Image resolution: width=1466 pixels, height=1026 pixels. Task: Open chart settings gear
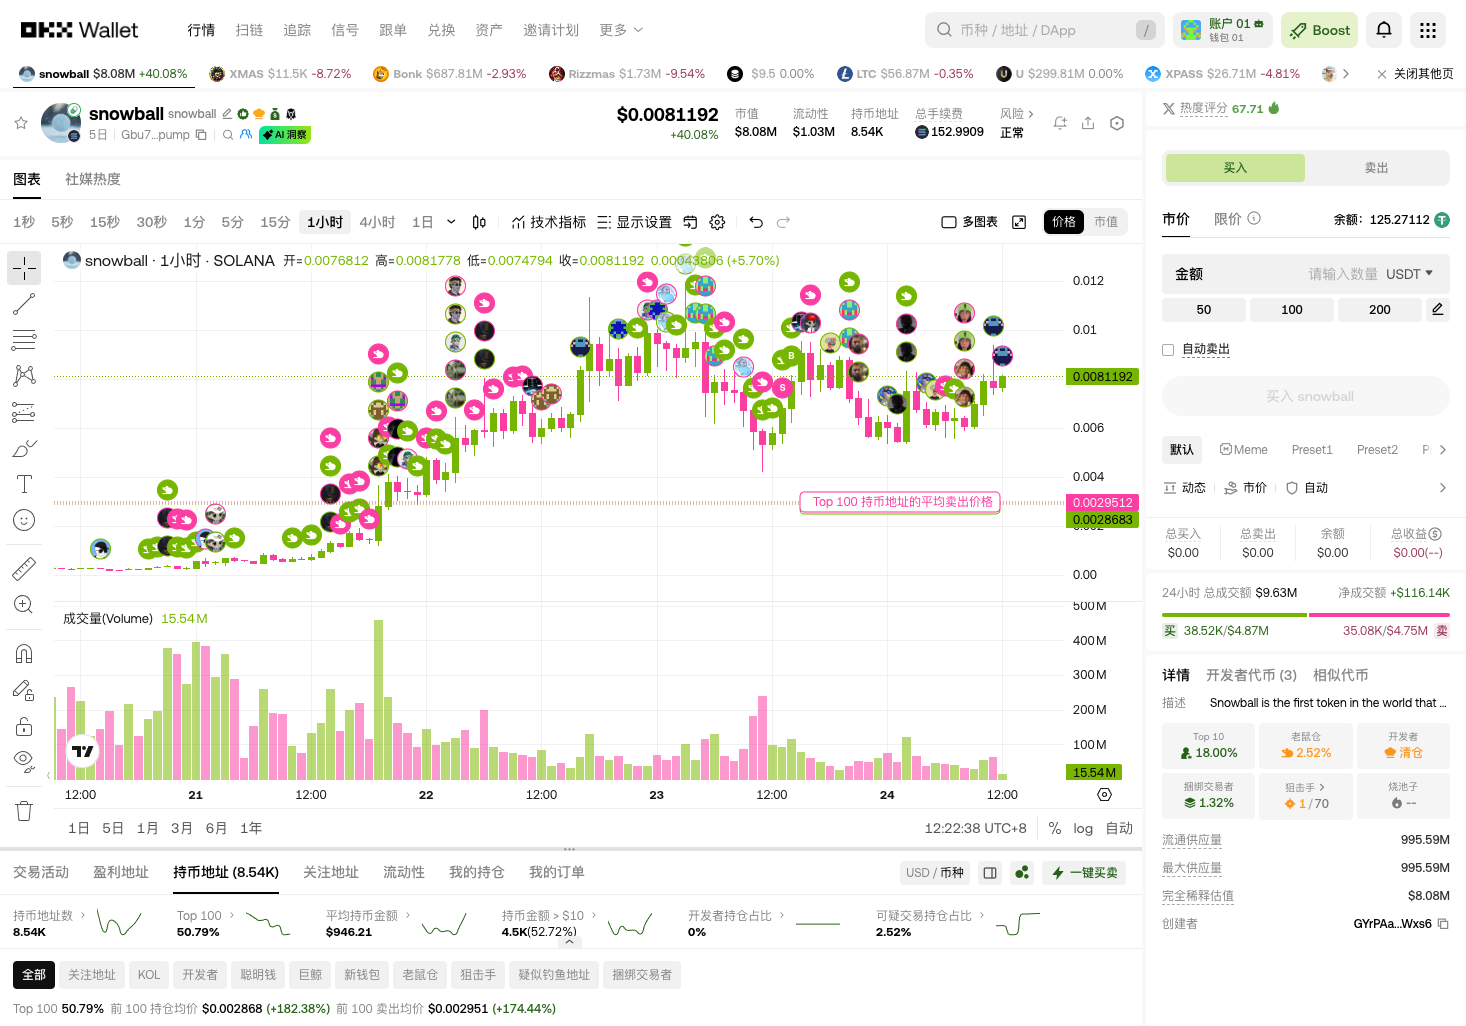click(717, 222)
